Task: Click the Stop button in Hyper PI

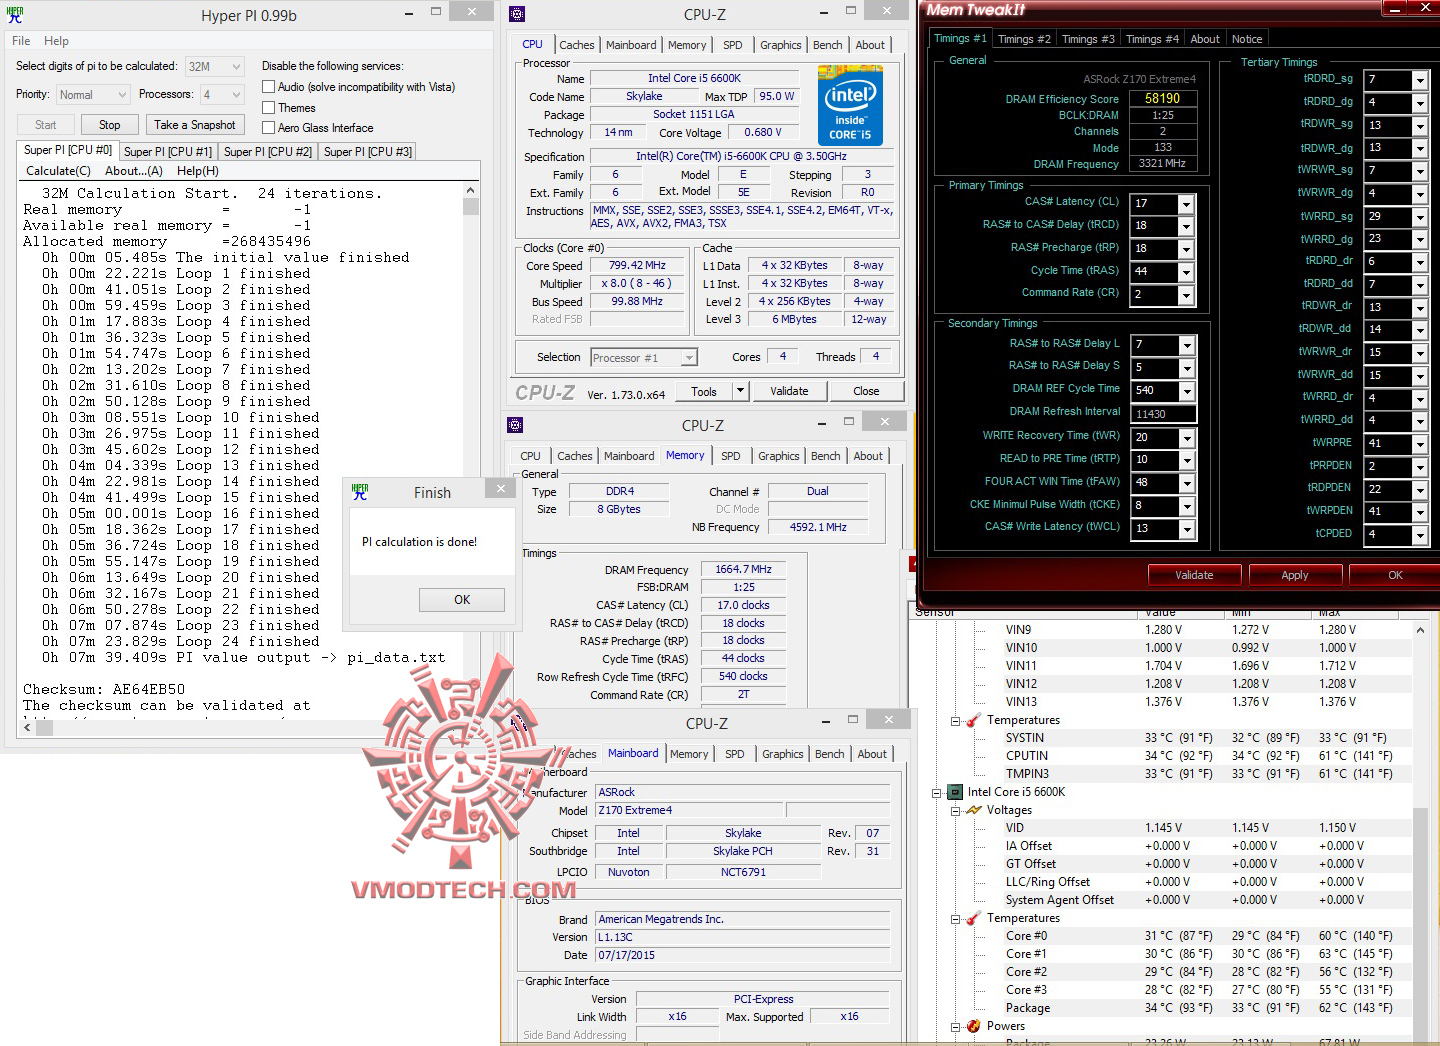Action: click(110, 125)
